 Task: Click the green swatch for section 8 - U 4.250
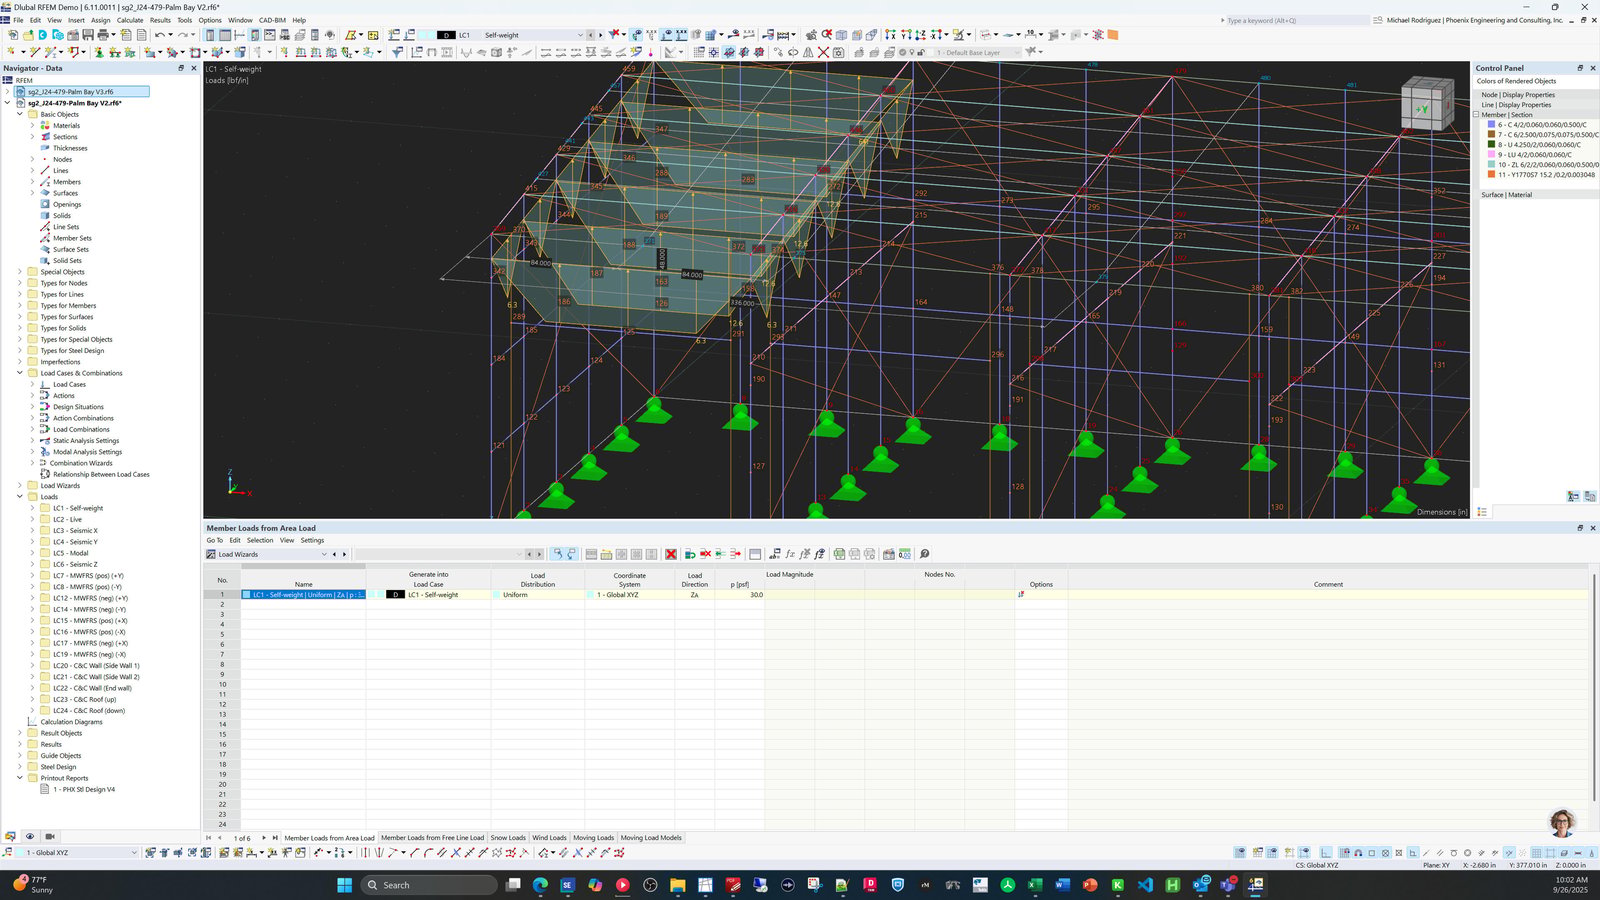tap(1491, 145)
